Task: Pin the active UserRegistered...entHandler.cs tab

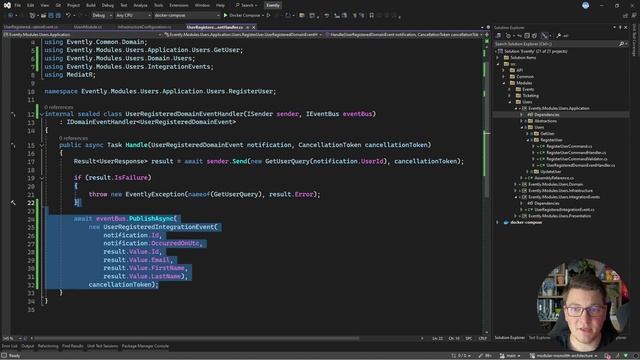Action: click(x=248, y=27)
